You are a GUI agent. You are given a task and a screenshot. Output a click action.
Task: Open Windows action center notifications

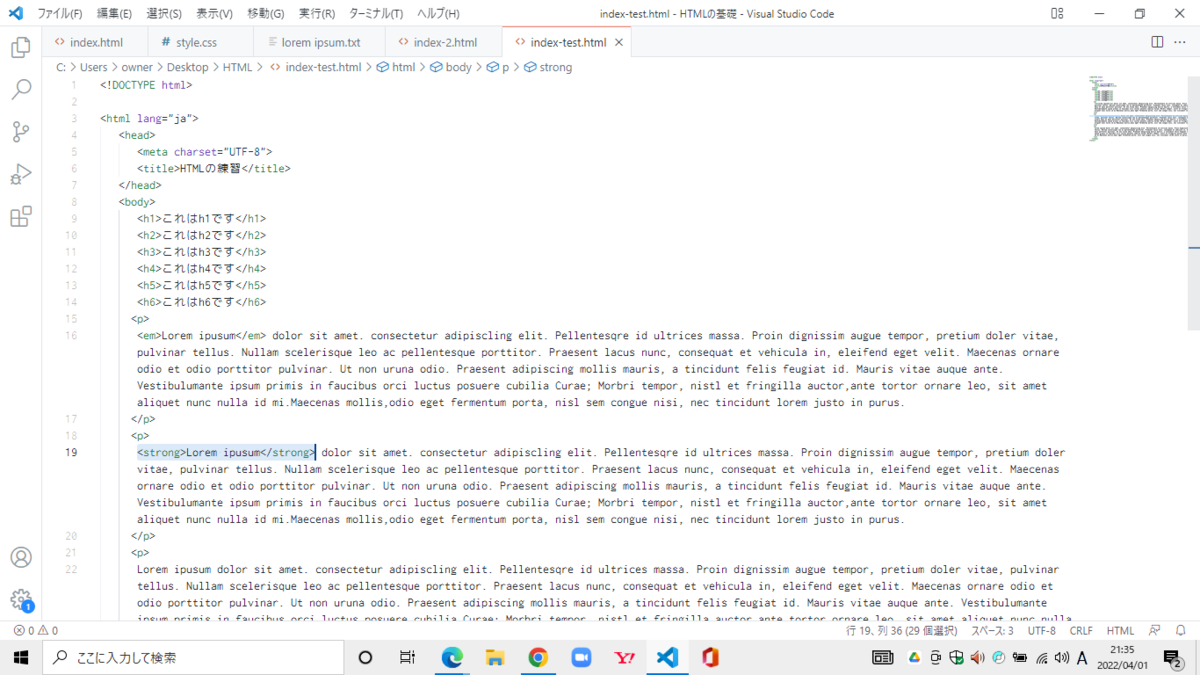[1173, 657]
